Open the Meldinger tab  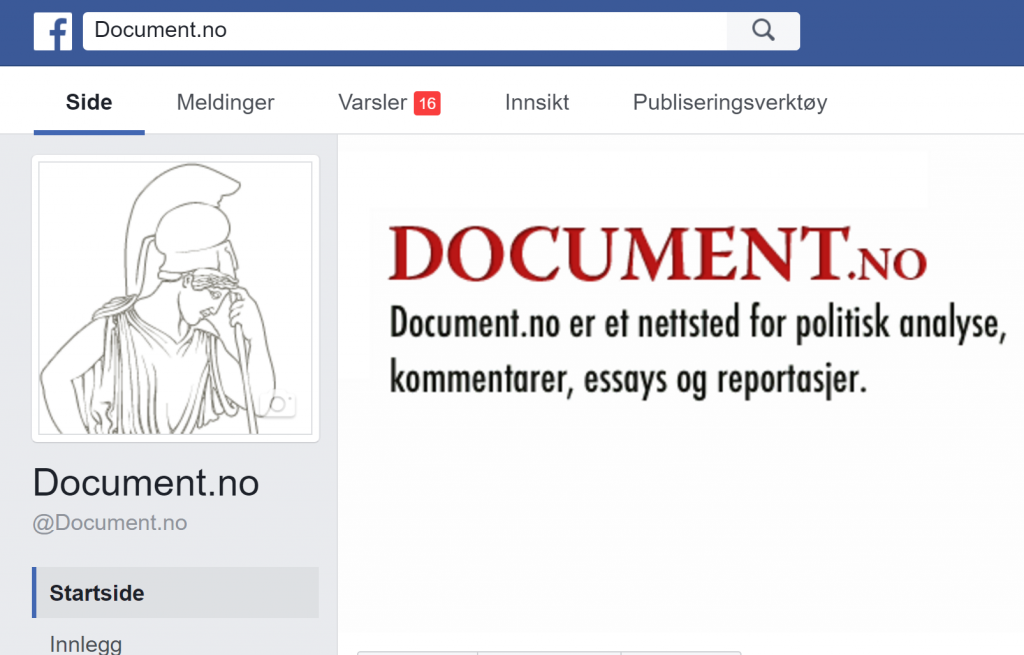coord(225,102)
